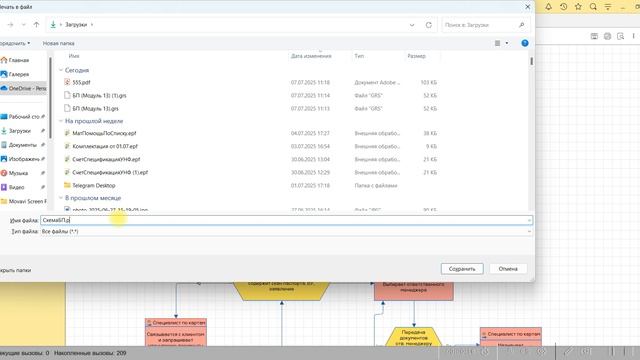Click the download icon in address bar
The width and height of the screenshot is (640, 360).
click(x=53, y=24)
